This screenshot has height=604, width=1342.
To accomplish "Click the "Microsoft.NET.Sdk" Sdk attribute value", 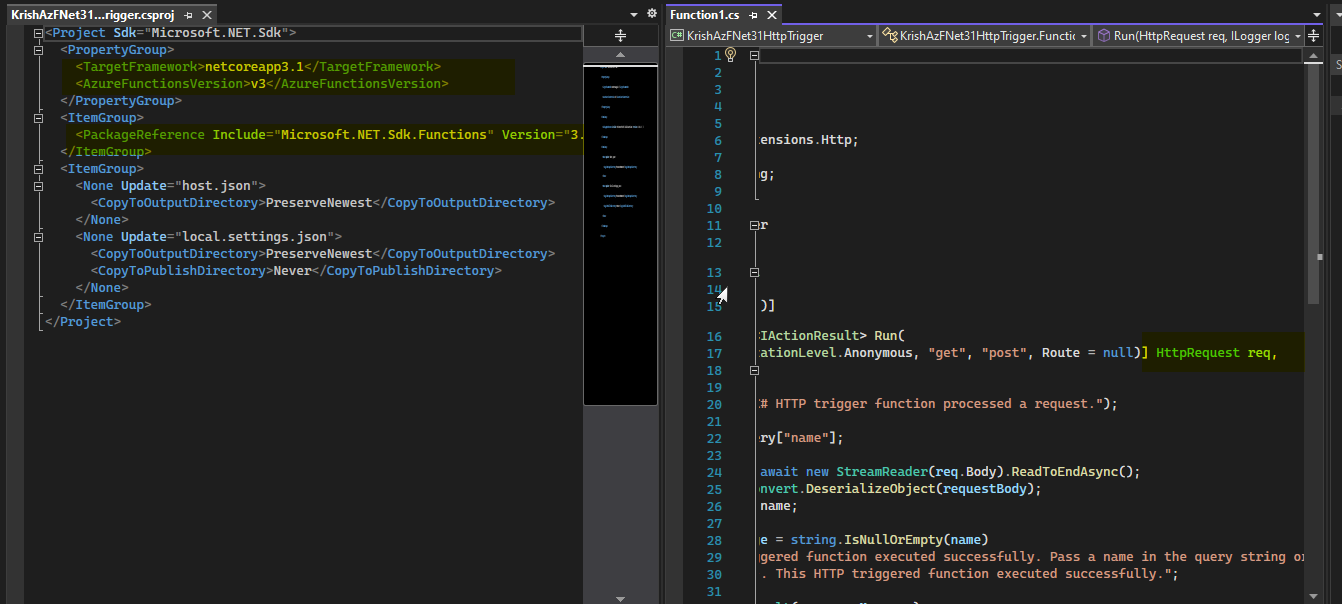I will [215, 33].
